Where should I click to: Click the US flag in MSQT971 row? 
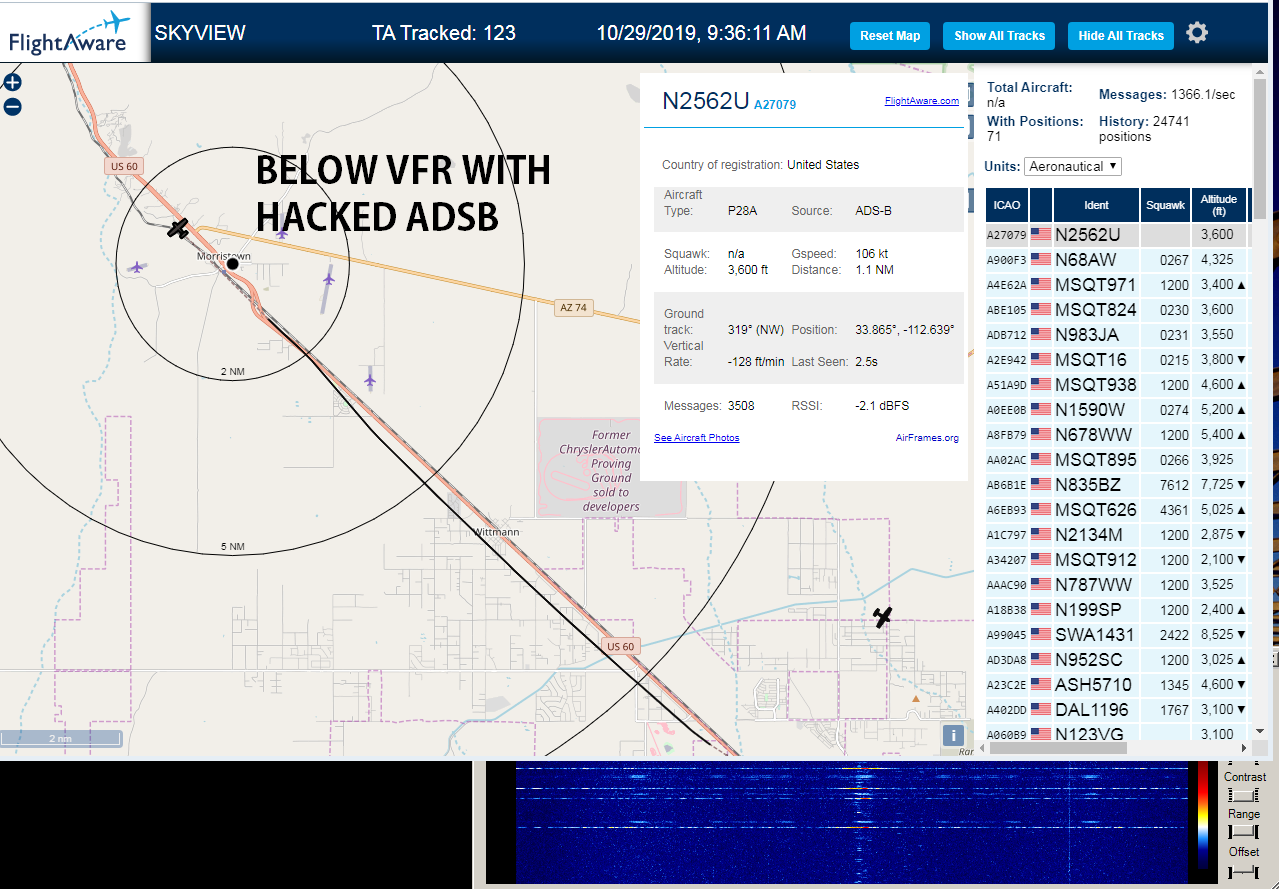tap(1041, 285)
